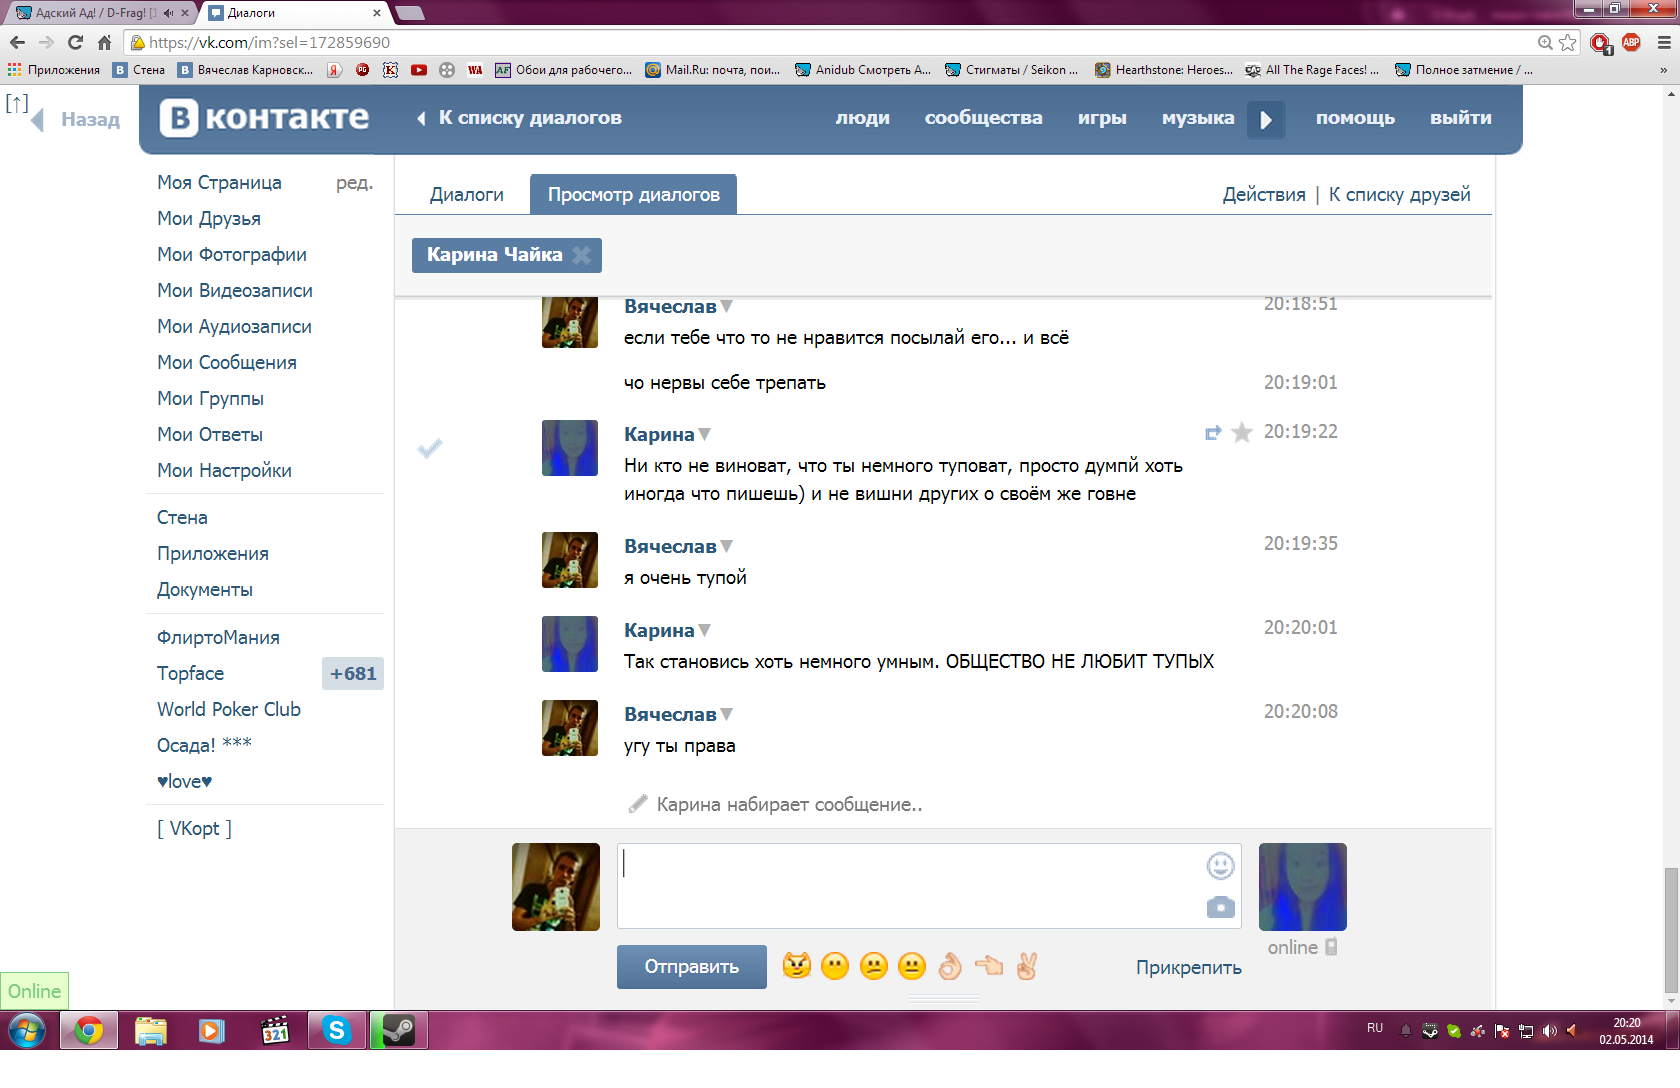Open Мои Сообщения in the sidebar
Viewport: 1680px width, 1088px height.
(227, 363)
